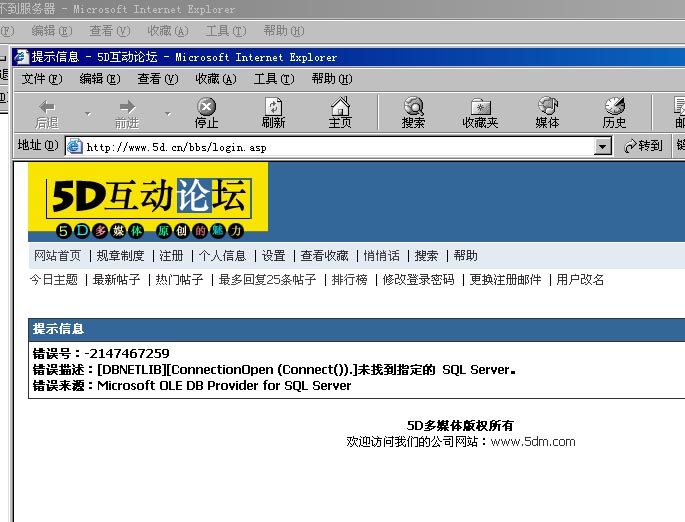685x522 pixels.
Task: Open Back button history dropdown arrow
Action: pyautogui.click(x=88, y=114)
